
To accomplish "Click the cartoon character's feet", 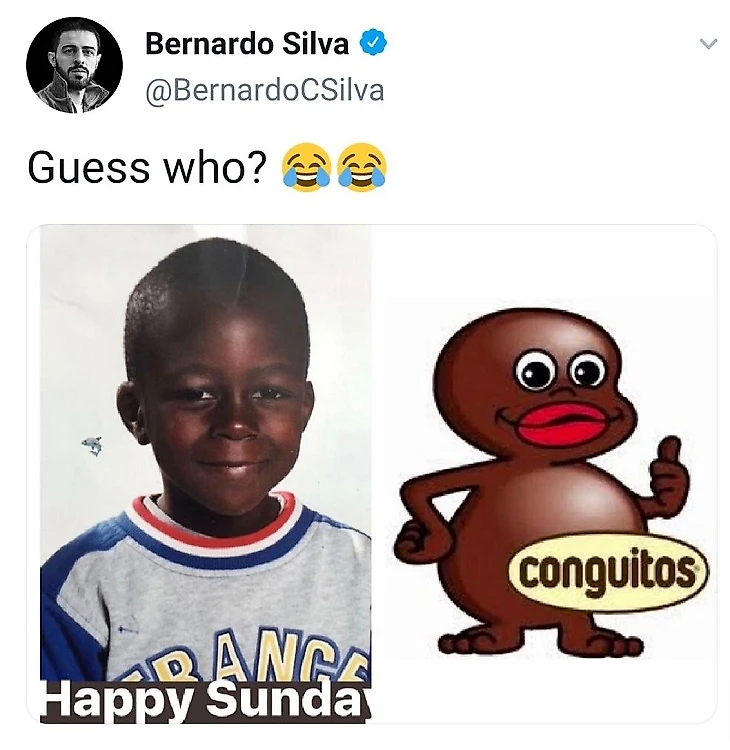I will click(541, 643).
